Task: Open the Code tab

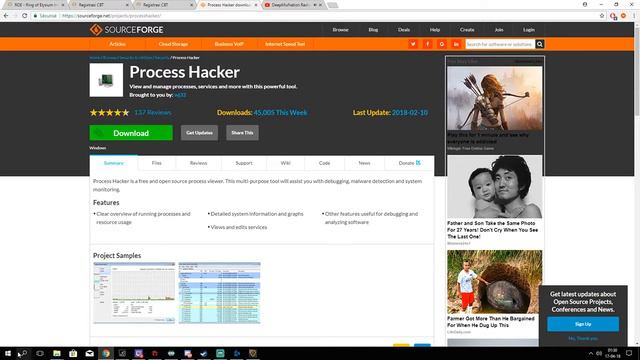Action: pos(324,163)
